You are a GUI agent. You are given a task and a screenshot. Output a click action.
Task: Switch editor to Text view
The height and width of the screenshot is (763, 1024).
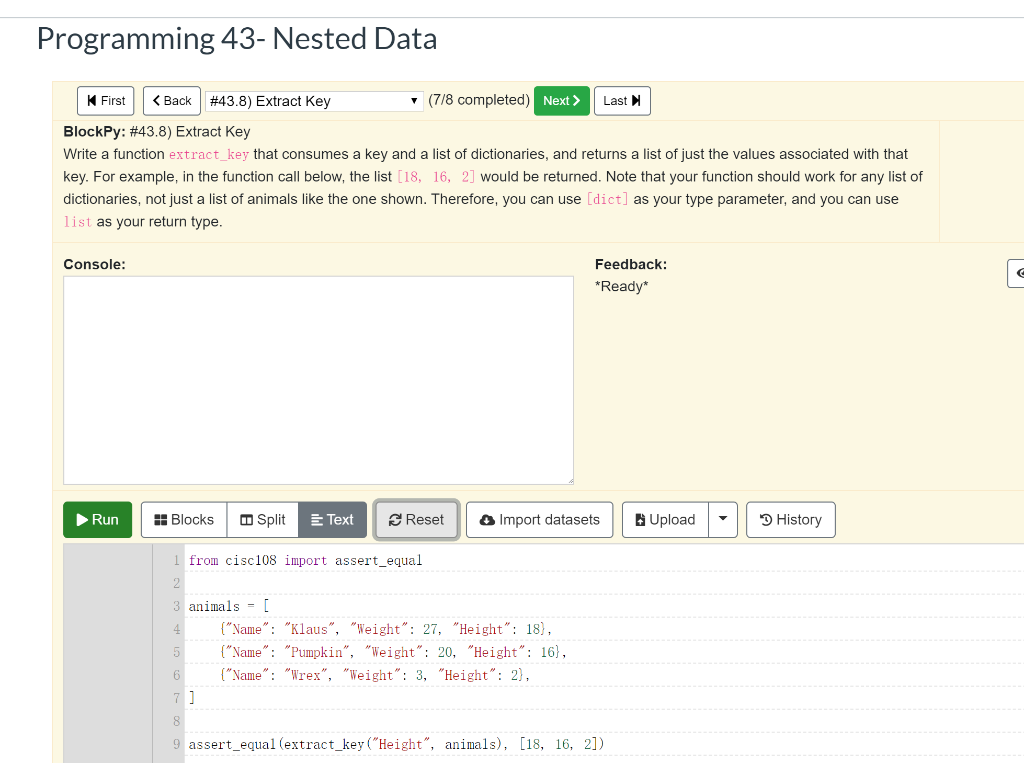coord(332,519)
